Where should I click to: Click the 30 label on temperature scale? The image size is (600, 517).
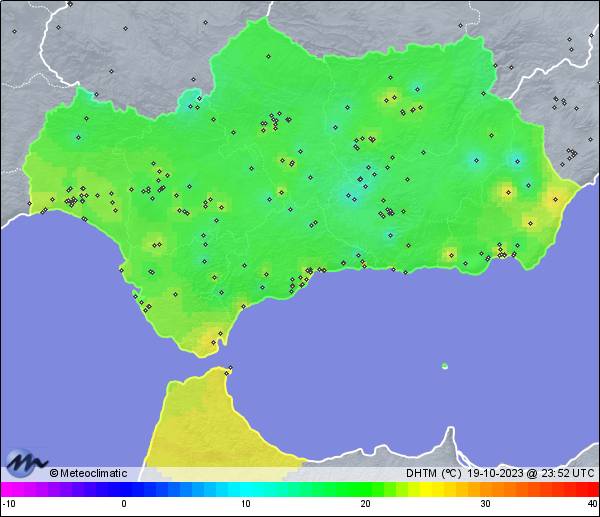pos(486,504)
